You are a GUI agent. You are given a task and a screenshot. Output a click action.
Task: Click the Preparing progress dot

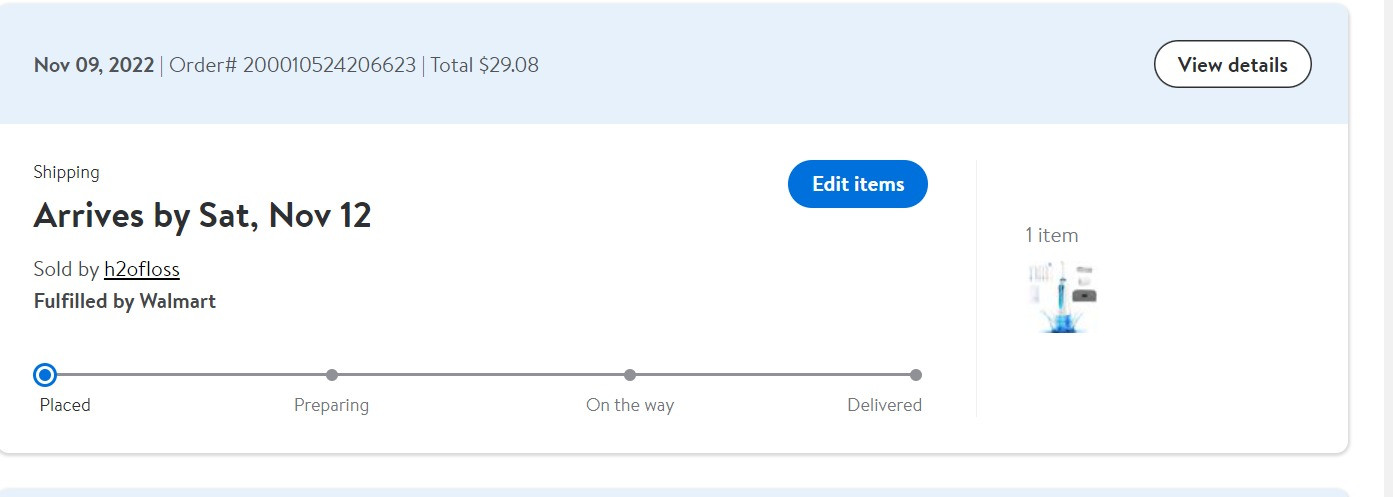[x=332, y=375]
